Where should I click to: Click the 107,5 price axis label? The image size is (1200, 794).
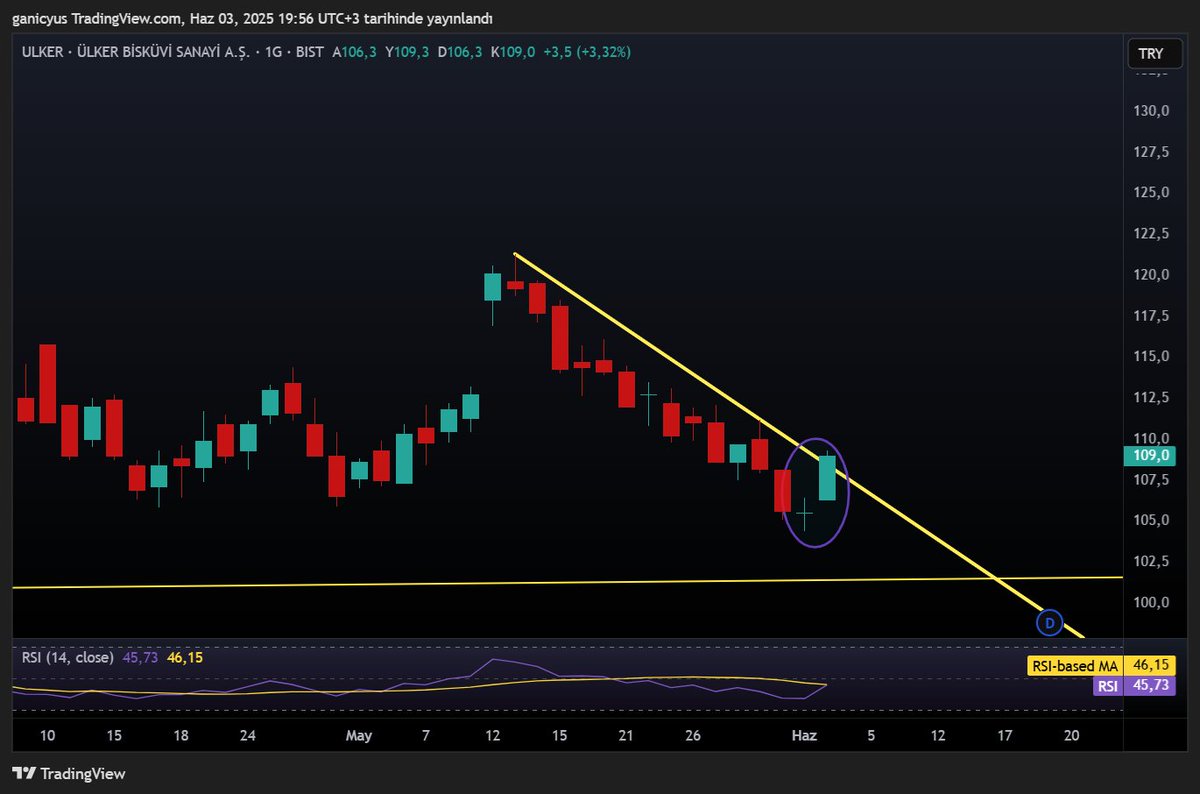click(1151, 480)
